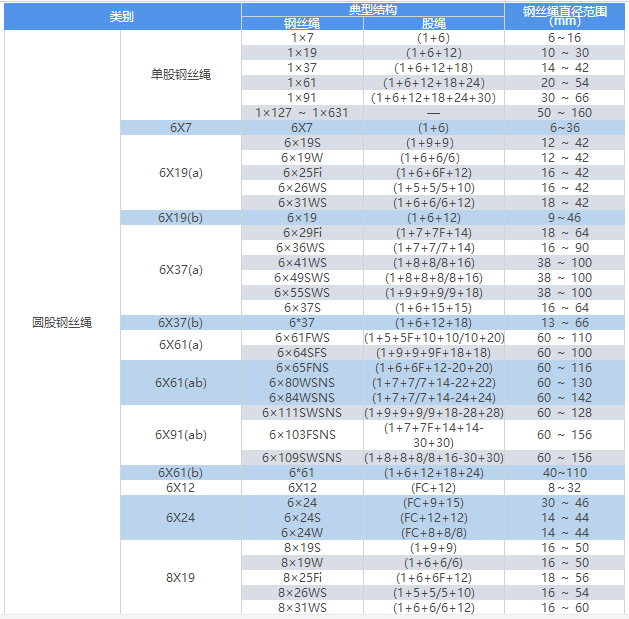Image resolution: width=629 pixels, height=619 pixels.
Task: Select the 单股钢丝绳 cell
Action: [x=181, y=75]
